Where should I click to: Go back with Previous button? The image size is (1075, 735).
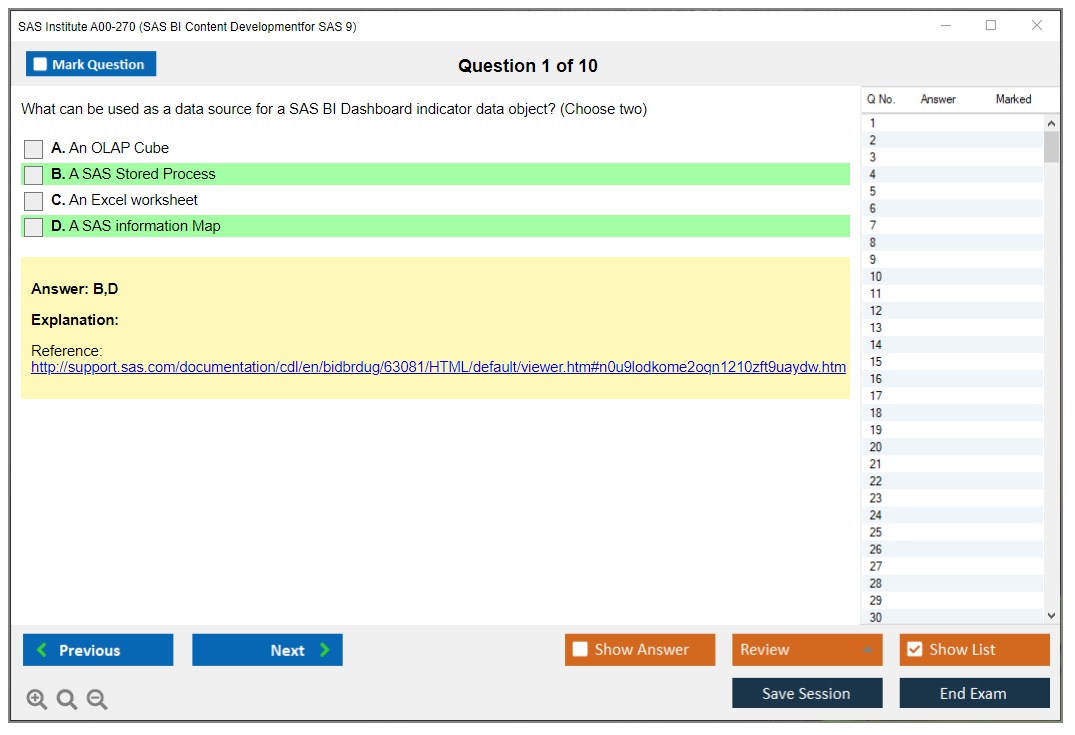click(x=98, y=650)
